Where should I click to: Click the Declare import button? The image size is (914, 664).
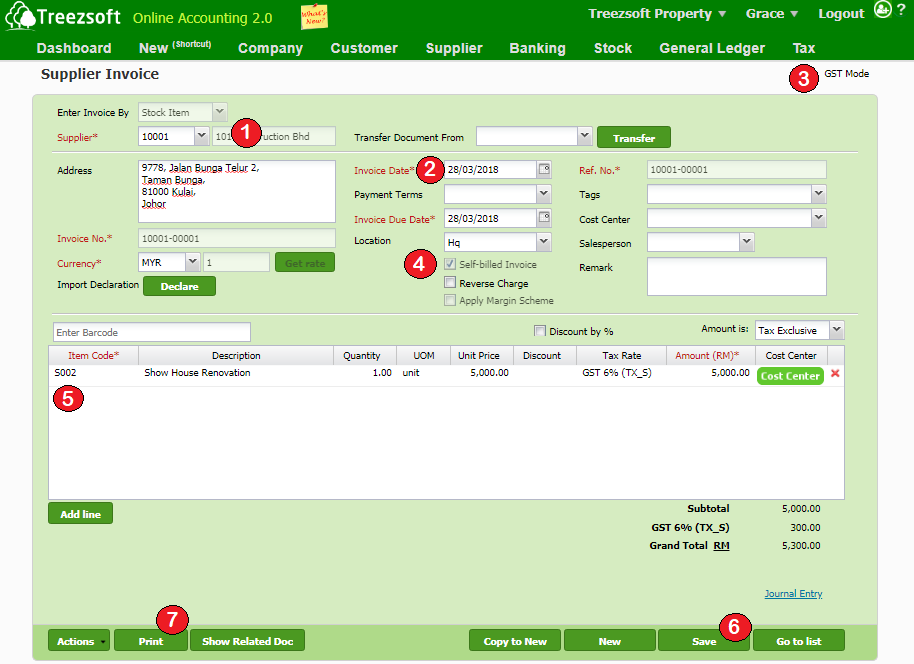180,286
